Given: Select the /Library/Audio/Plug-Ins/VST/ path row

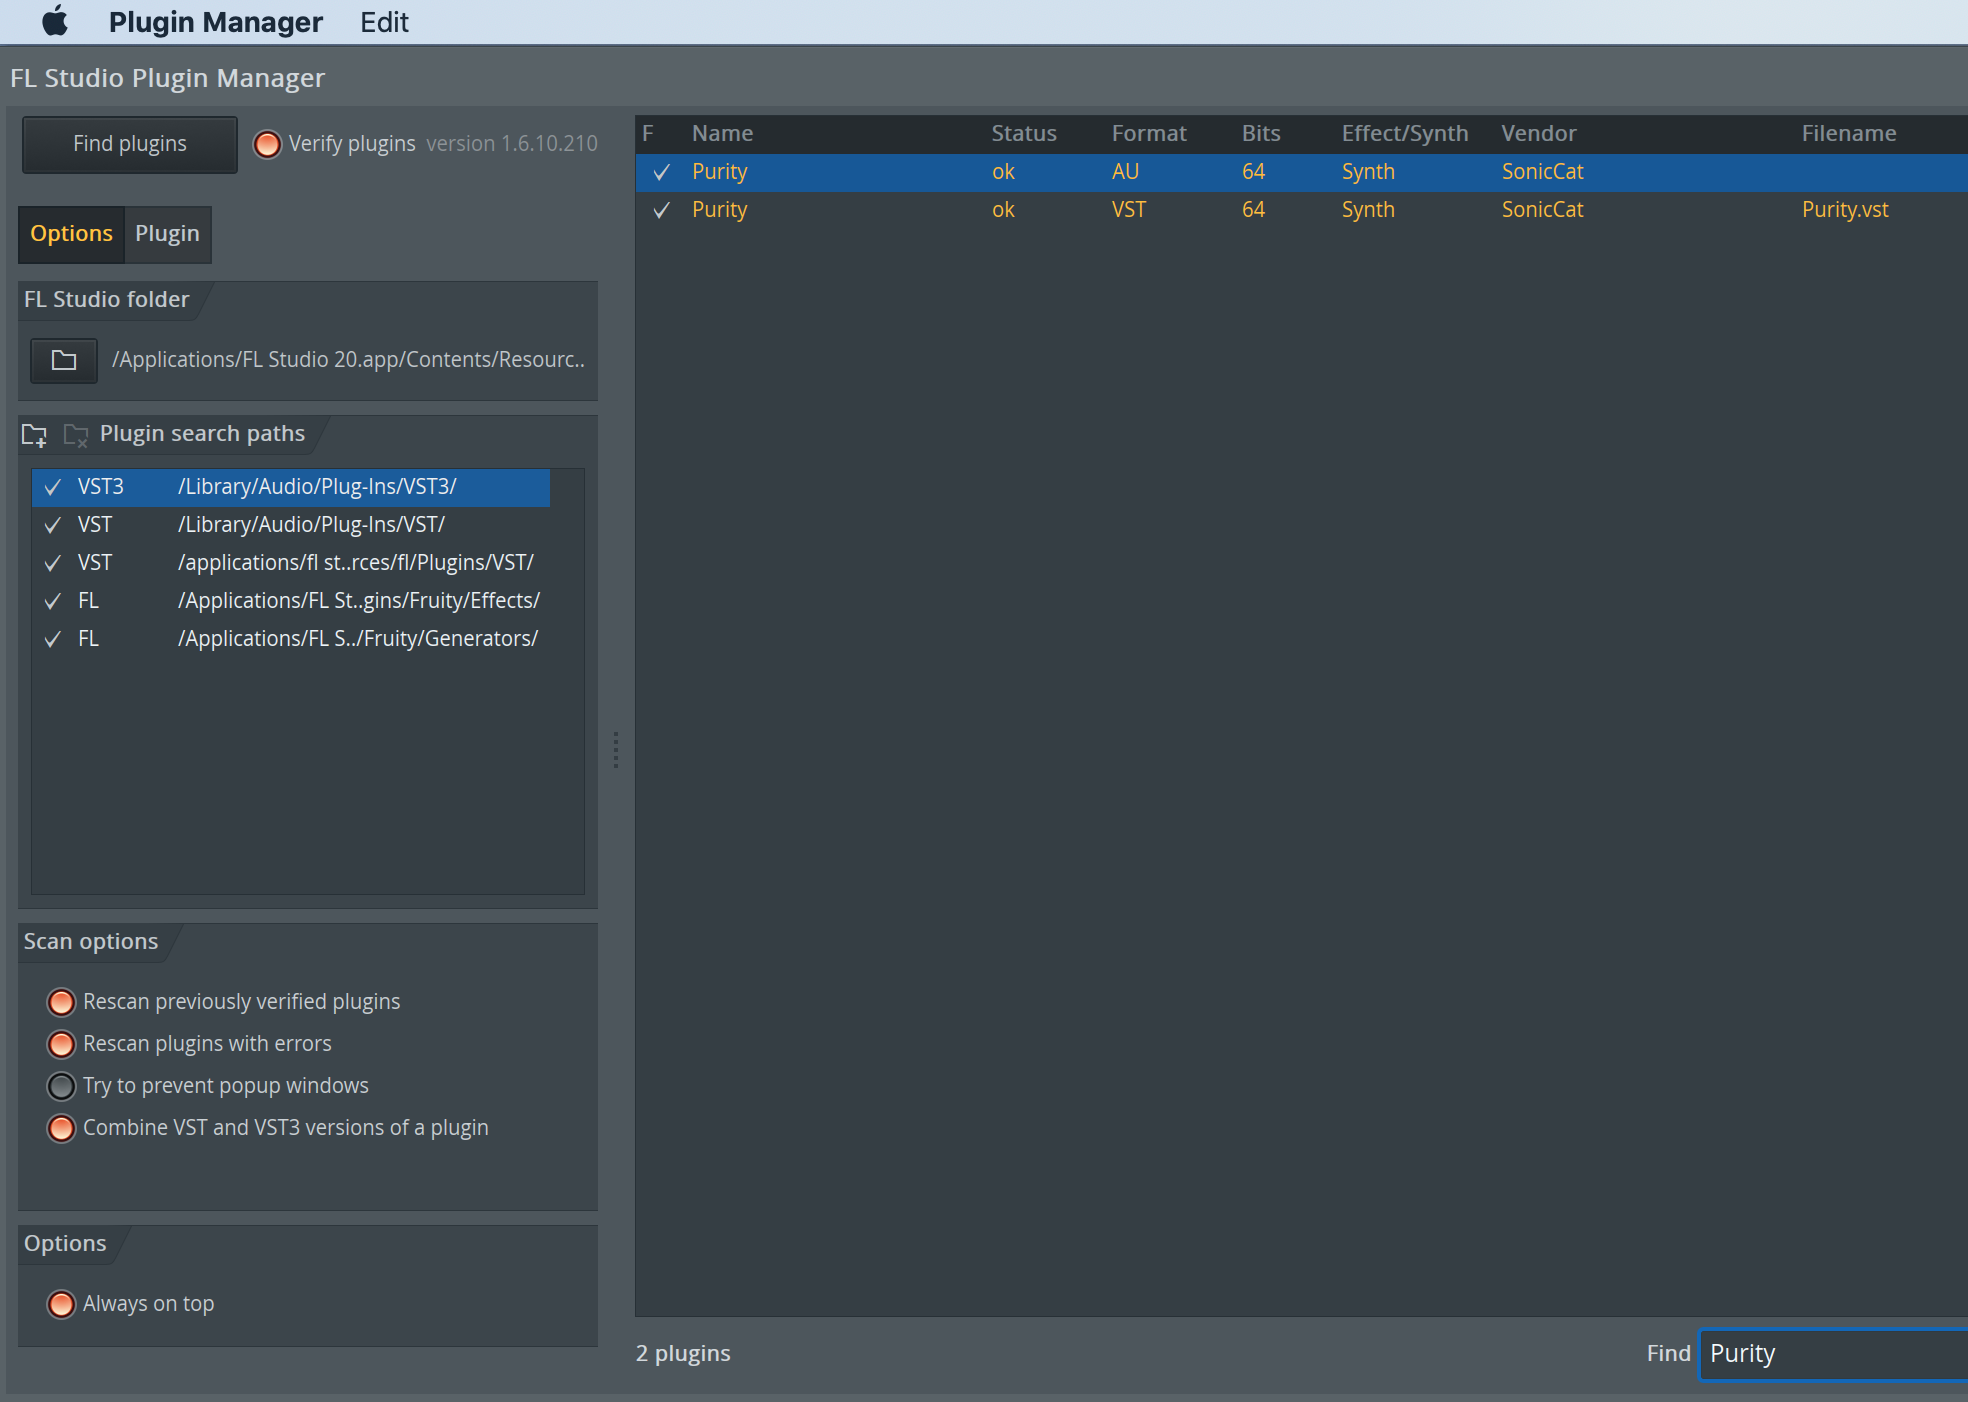Looking at the screenshot, I should pos(291,526).
